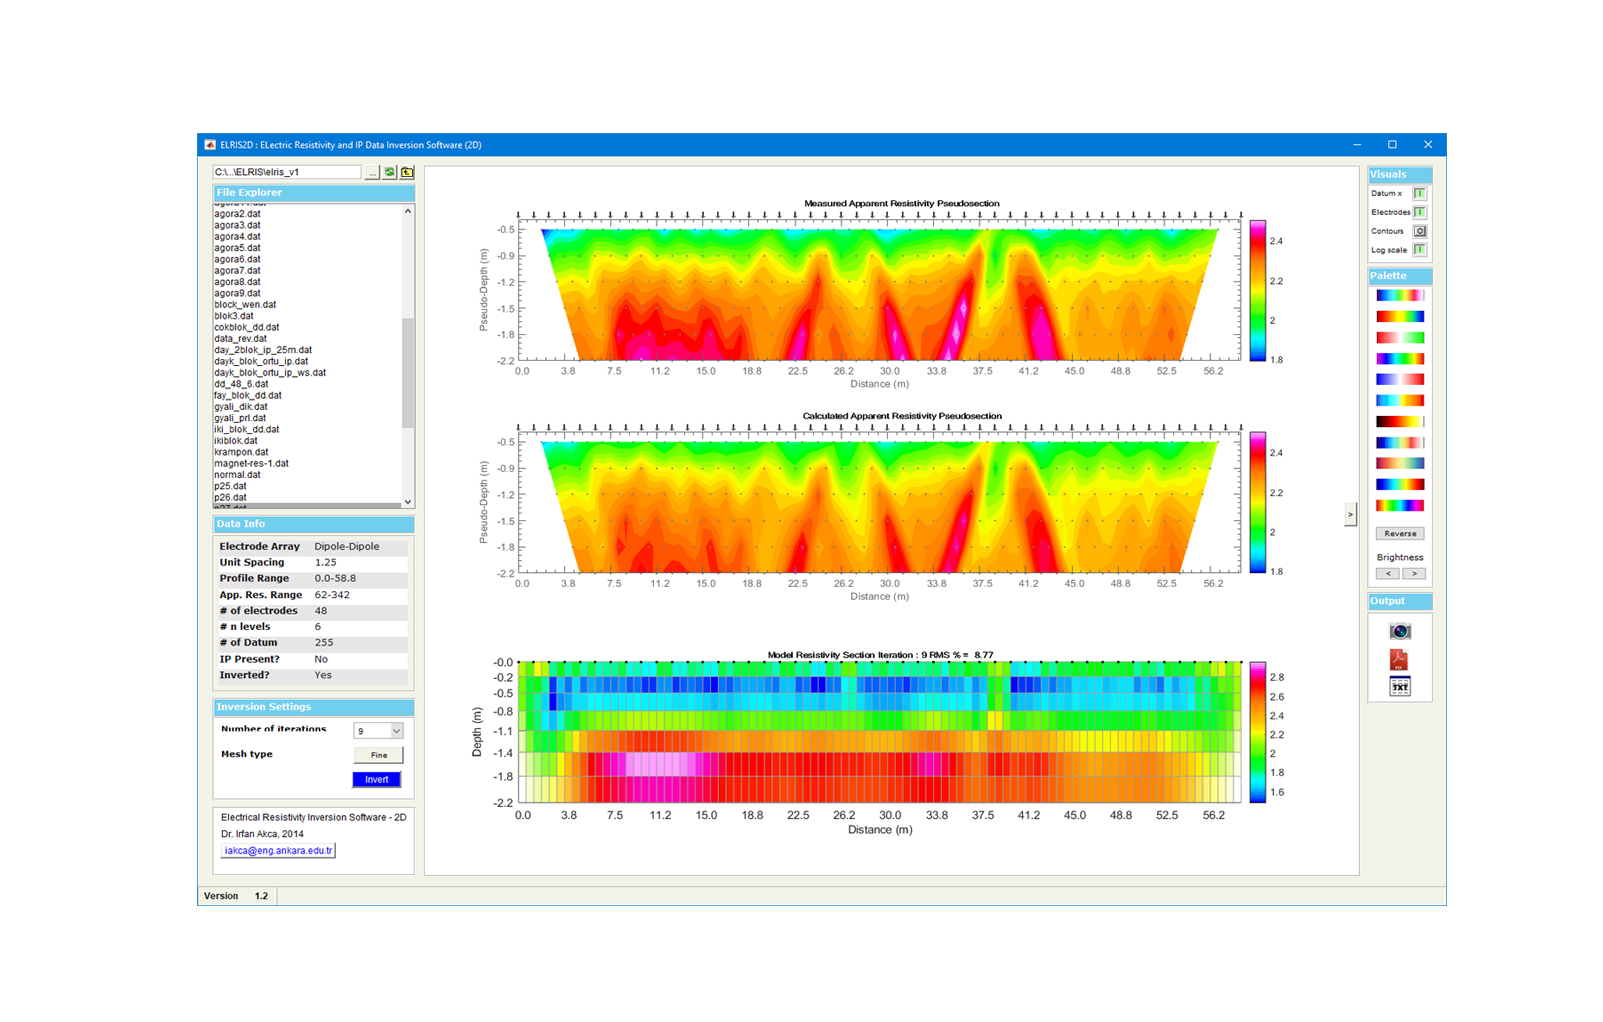Toggle the Contours option
This screenshot has width=1603, height=1022.
tap(1419, 231)
